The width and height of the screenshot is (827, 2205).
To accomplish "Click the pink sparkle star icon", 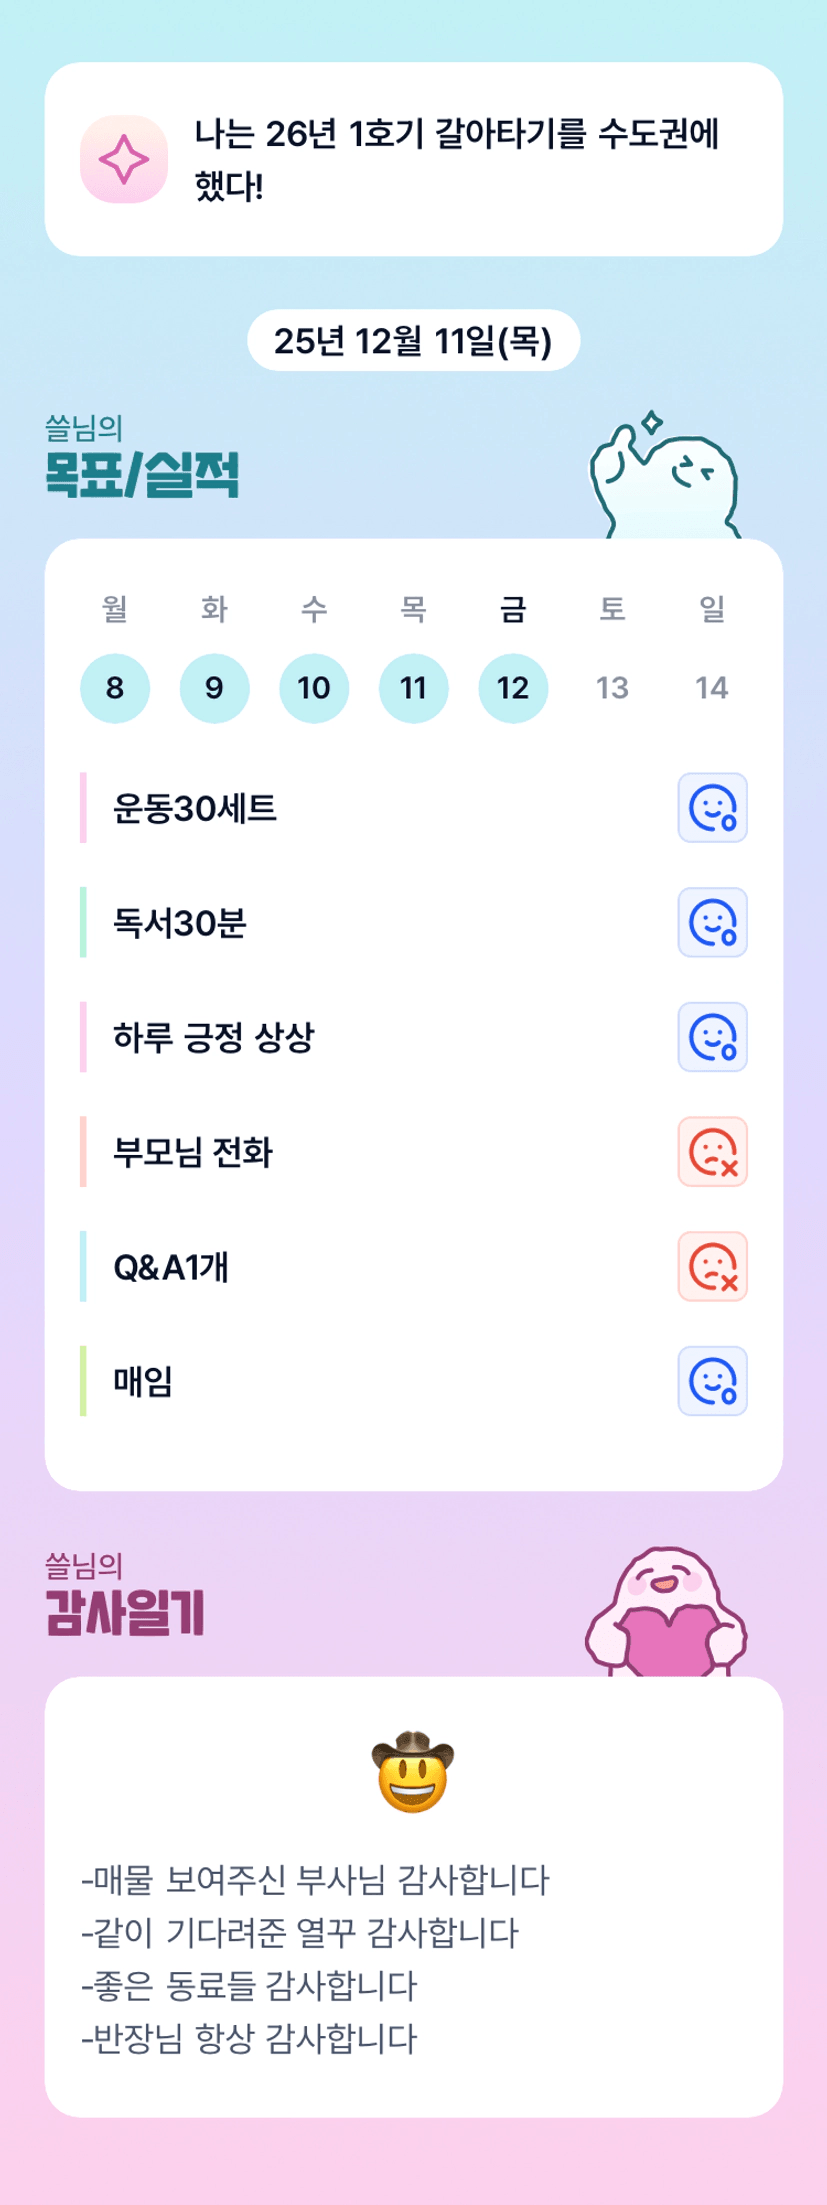I will coord(123,160).
